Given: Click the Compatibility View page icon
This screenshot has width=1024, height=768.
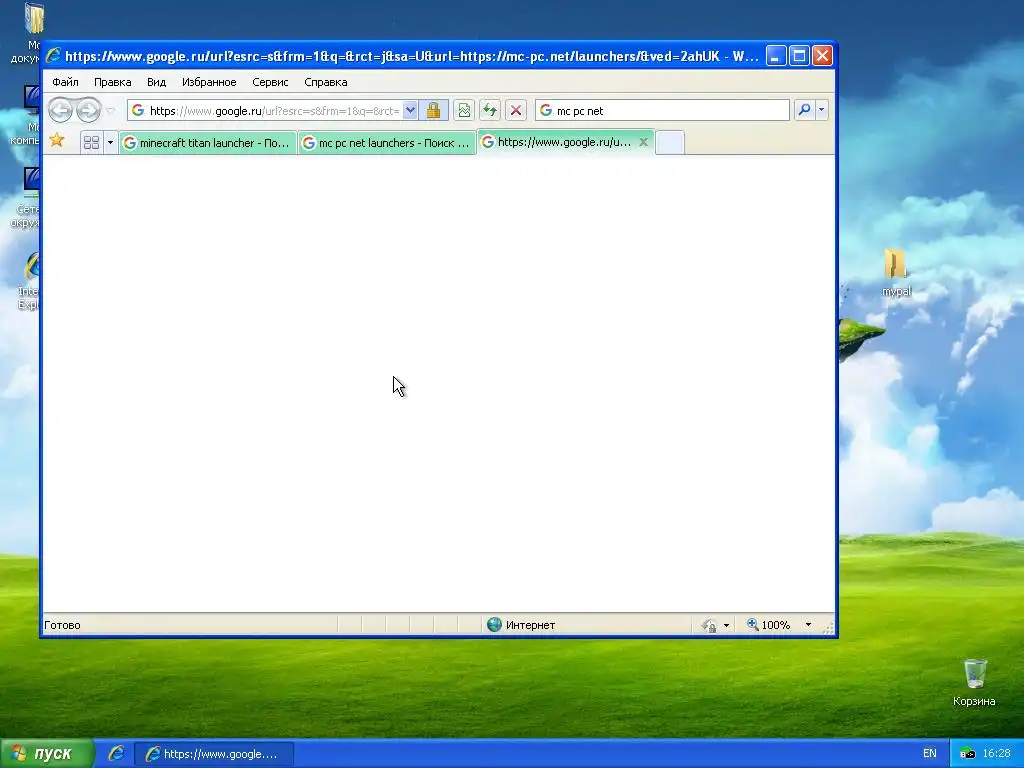Looking at the screenshot, I should (x=464, y=110).
